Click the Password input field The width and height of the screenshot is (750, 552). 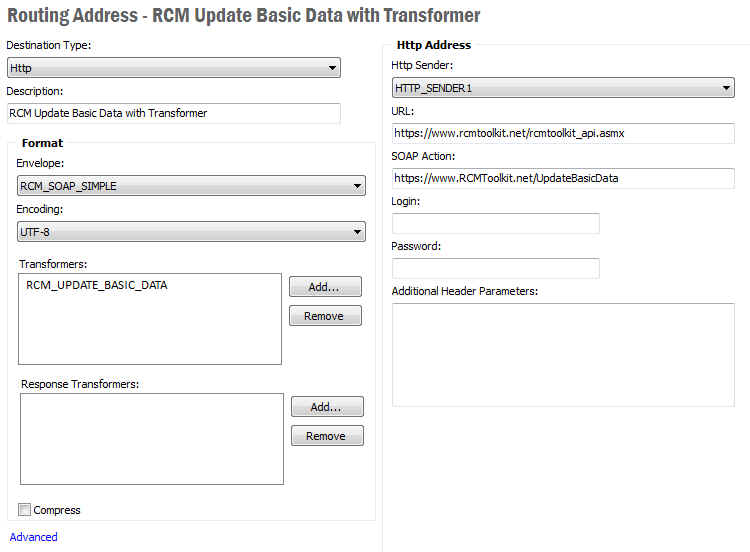pyautogui.click(x=495, y=268)
